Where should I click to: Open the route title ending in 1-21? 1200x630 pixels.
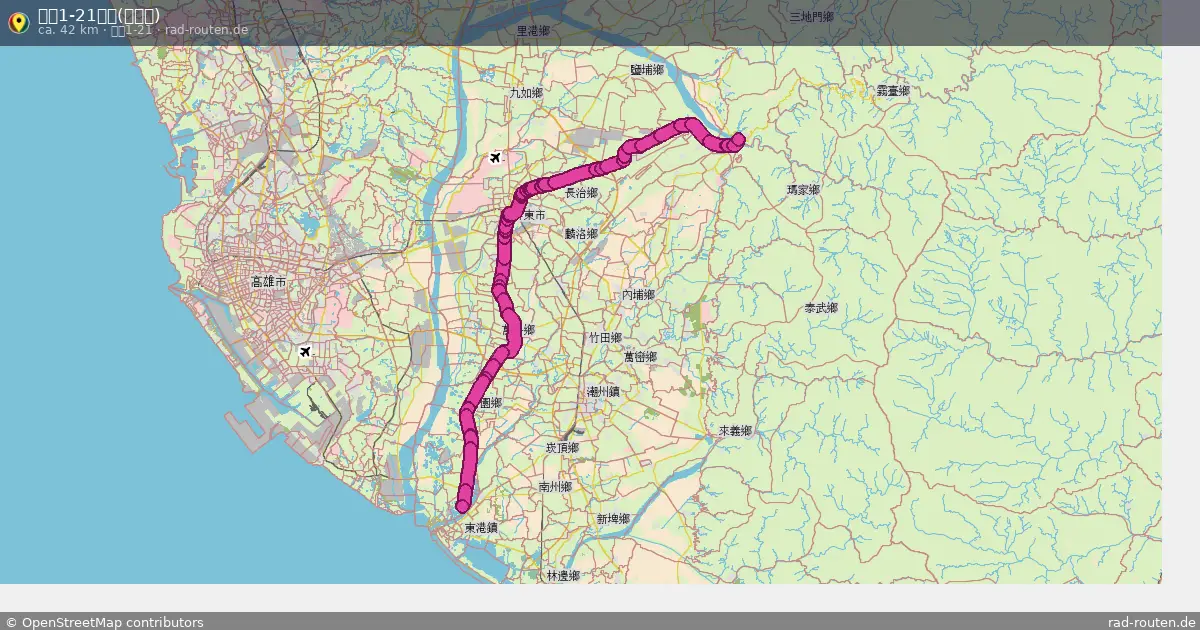tap(98, 15)
